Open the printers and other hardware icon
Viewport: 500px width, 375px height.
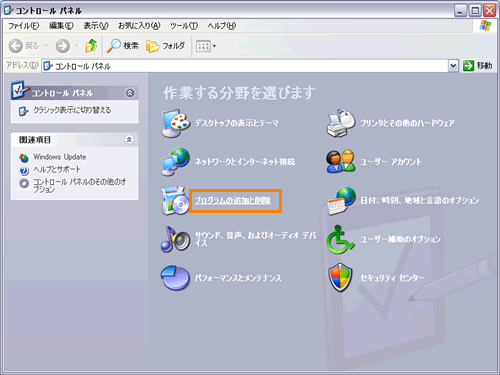point(341,123)
